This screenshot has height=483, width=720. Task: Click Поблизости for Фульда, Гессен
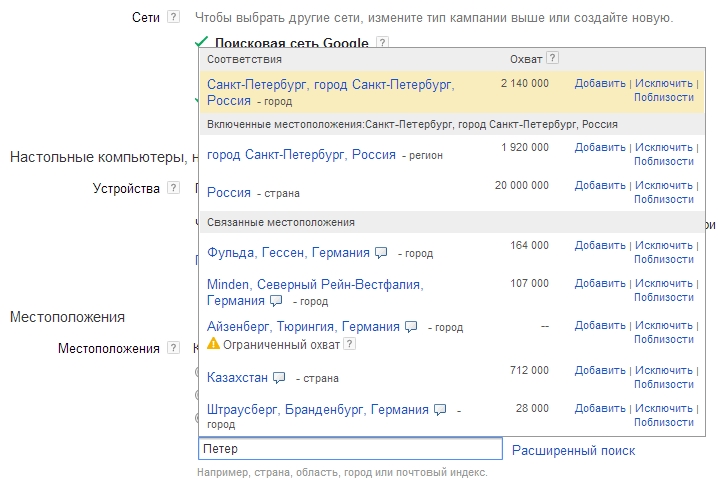click(x=664, y=259)
